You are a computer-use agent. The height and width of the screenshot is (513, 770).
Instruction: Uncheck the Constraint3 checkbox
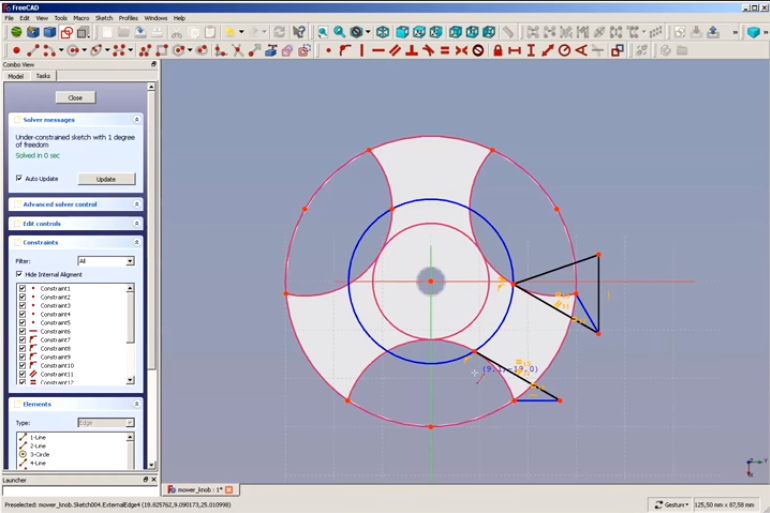[22, 305]
